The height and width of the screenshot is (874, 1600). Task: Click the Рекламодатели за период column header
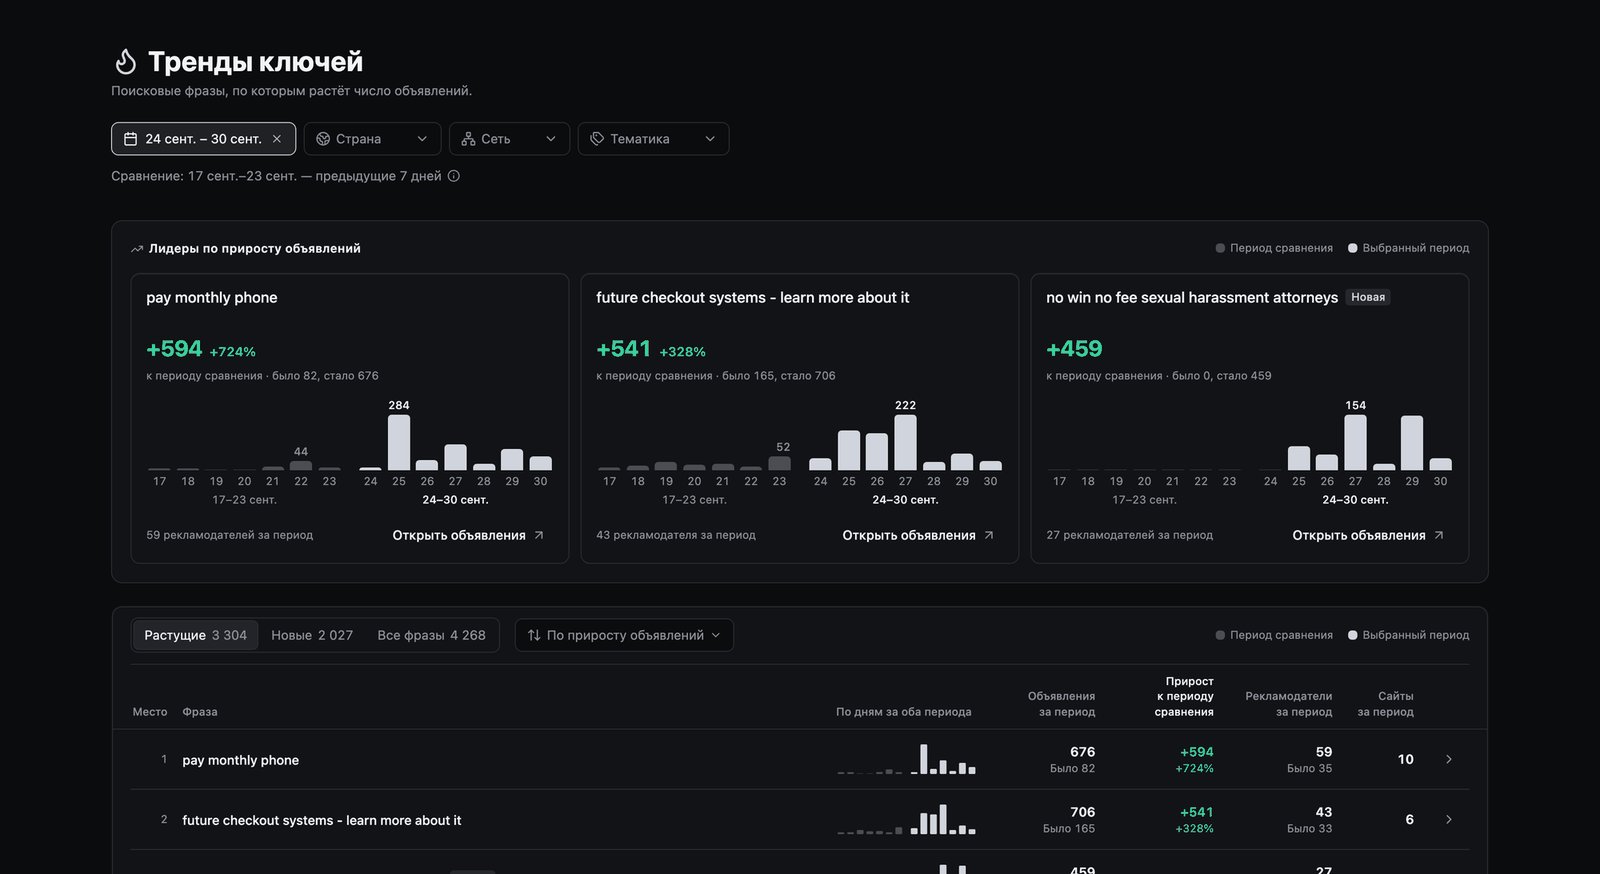(x=1288, y=704)
